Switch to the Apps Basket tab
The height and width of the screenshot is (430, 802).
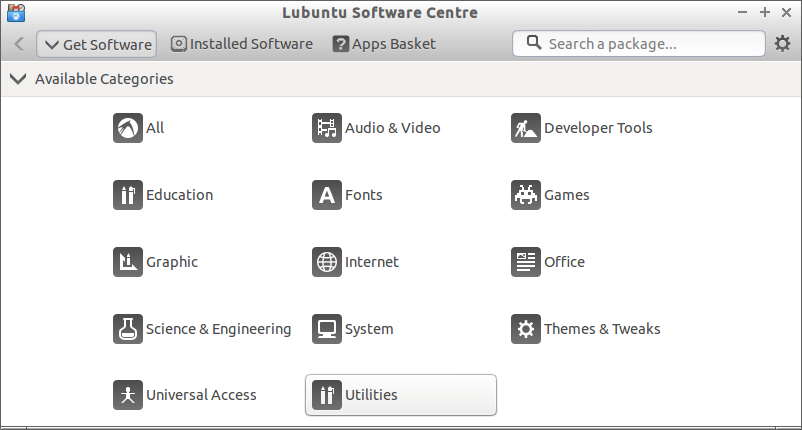[x=384, y=44]
